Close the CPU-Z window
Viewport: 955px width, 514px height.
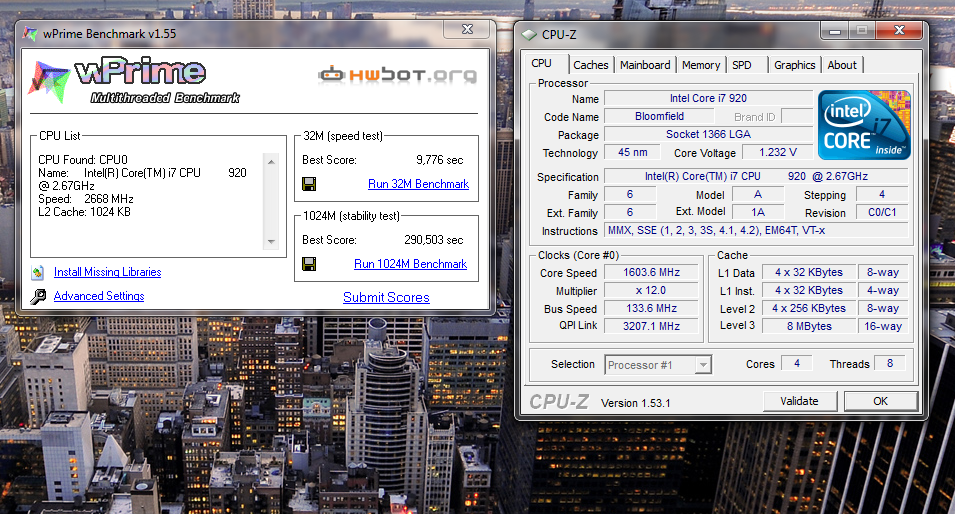point(899,30)
